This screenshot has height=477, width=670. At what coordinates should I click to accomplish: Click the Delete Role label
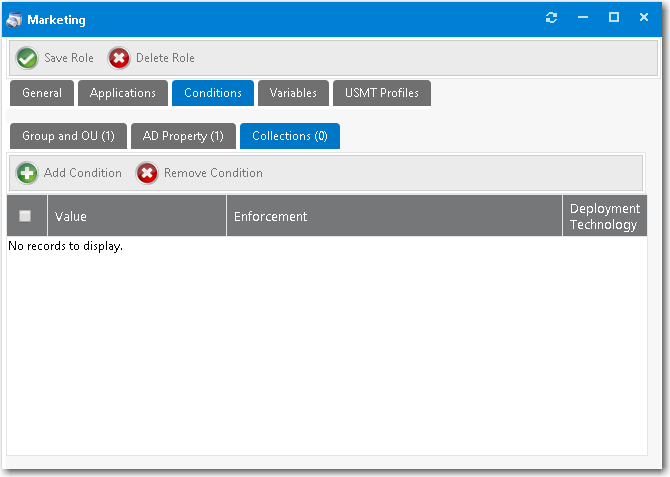coord(165,58)
